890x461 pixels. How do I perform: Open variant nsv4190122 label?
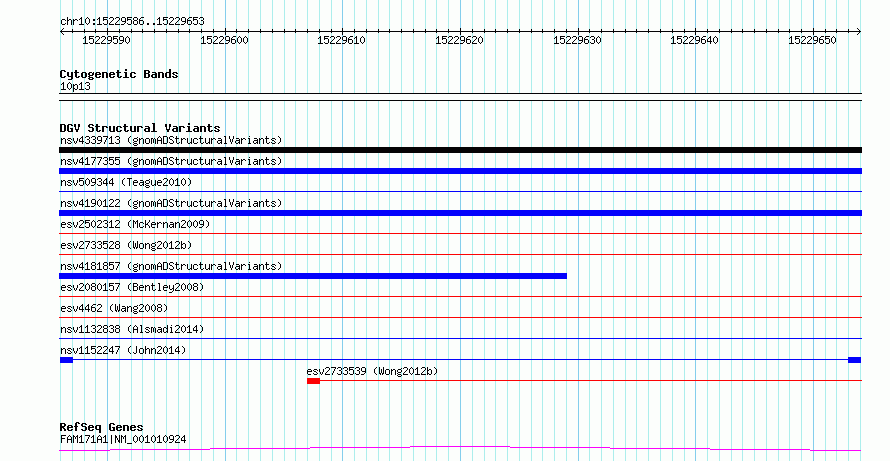pyautogui.click(x=171, y=203)
